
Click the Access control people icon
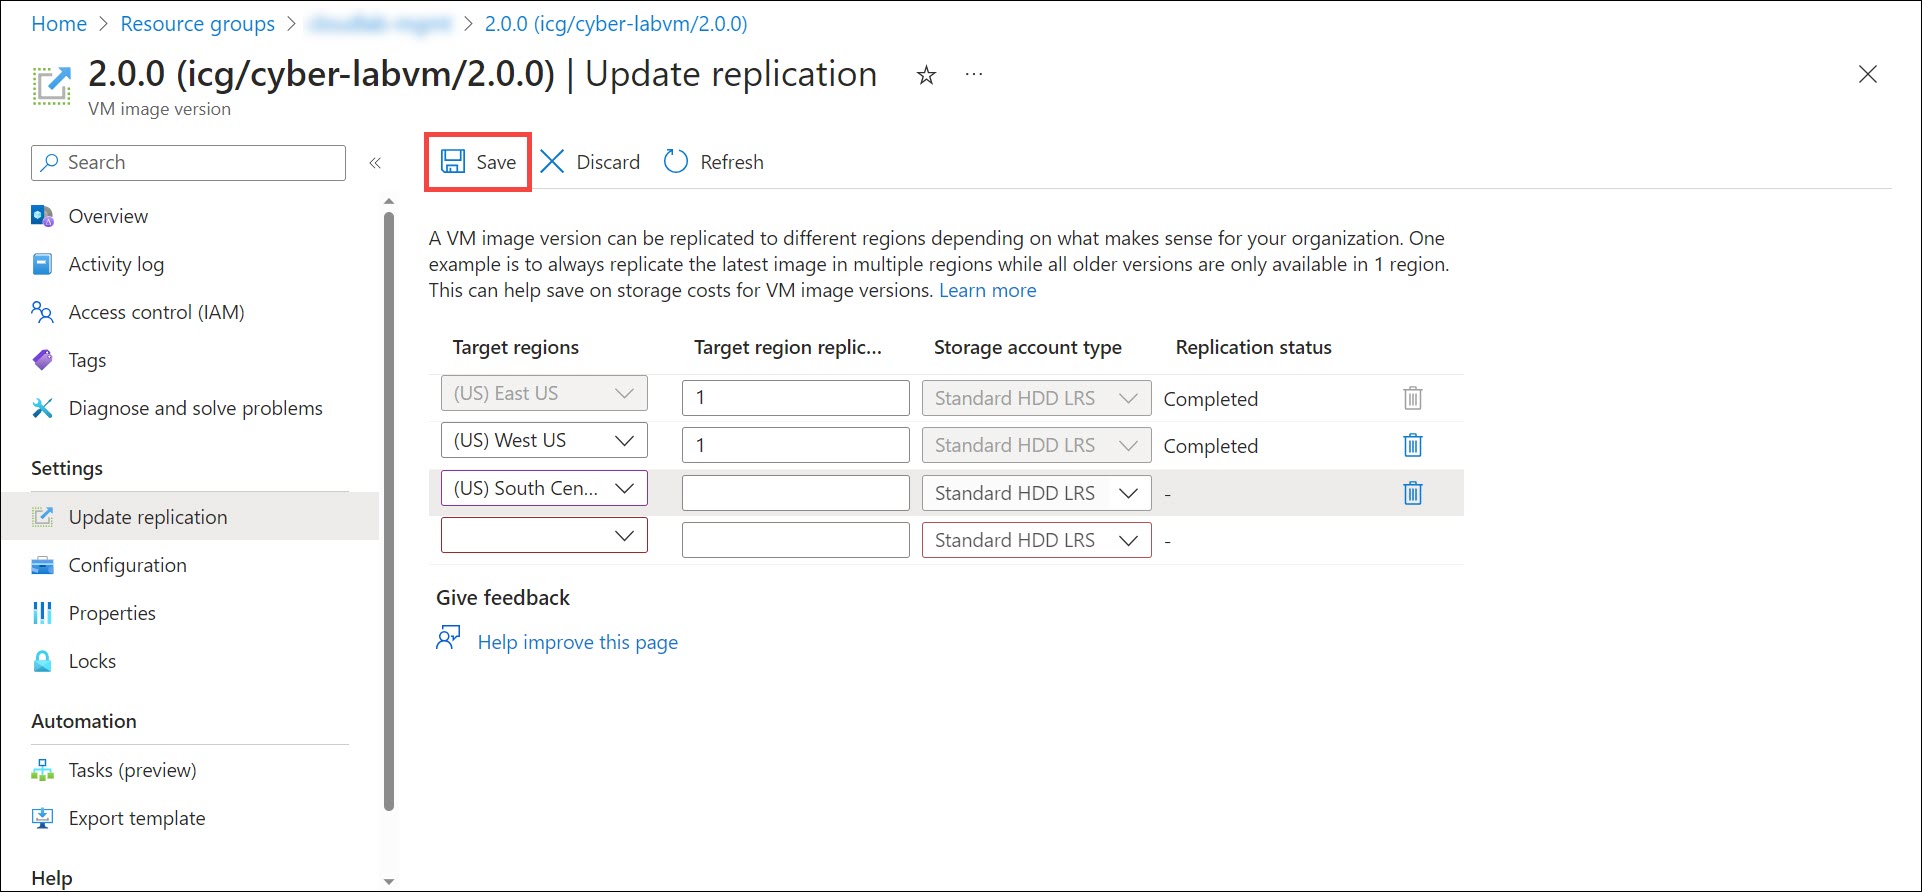42,312
